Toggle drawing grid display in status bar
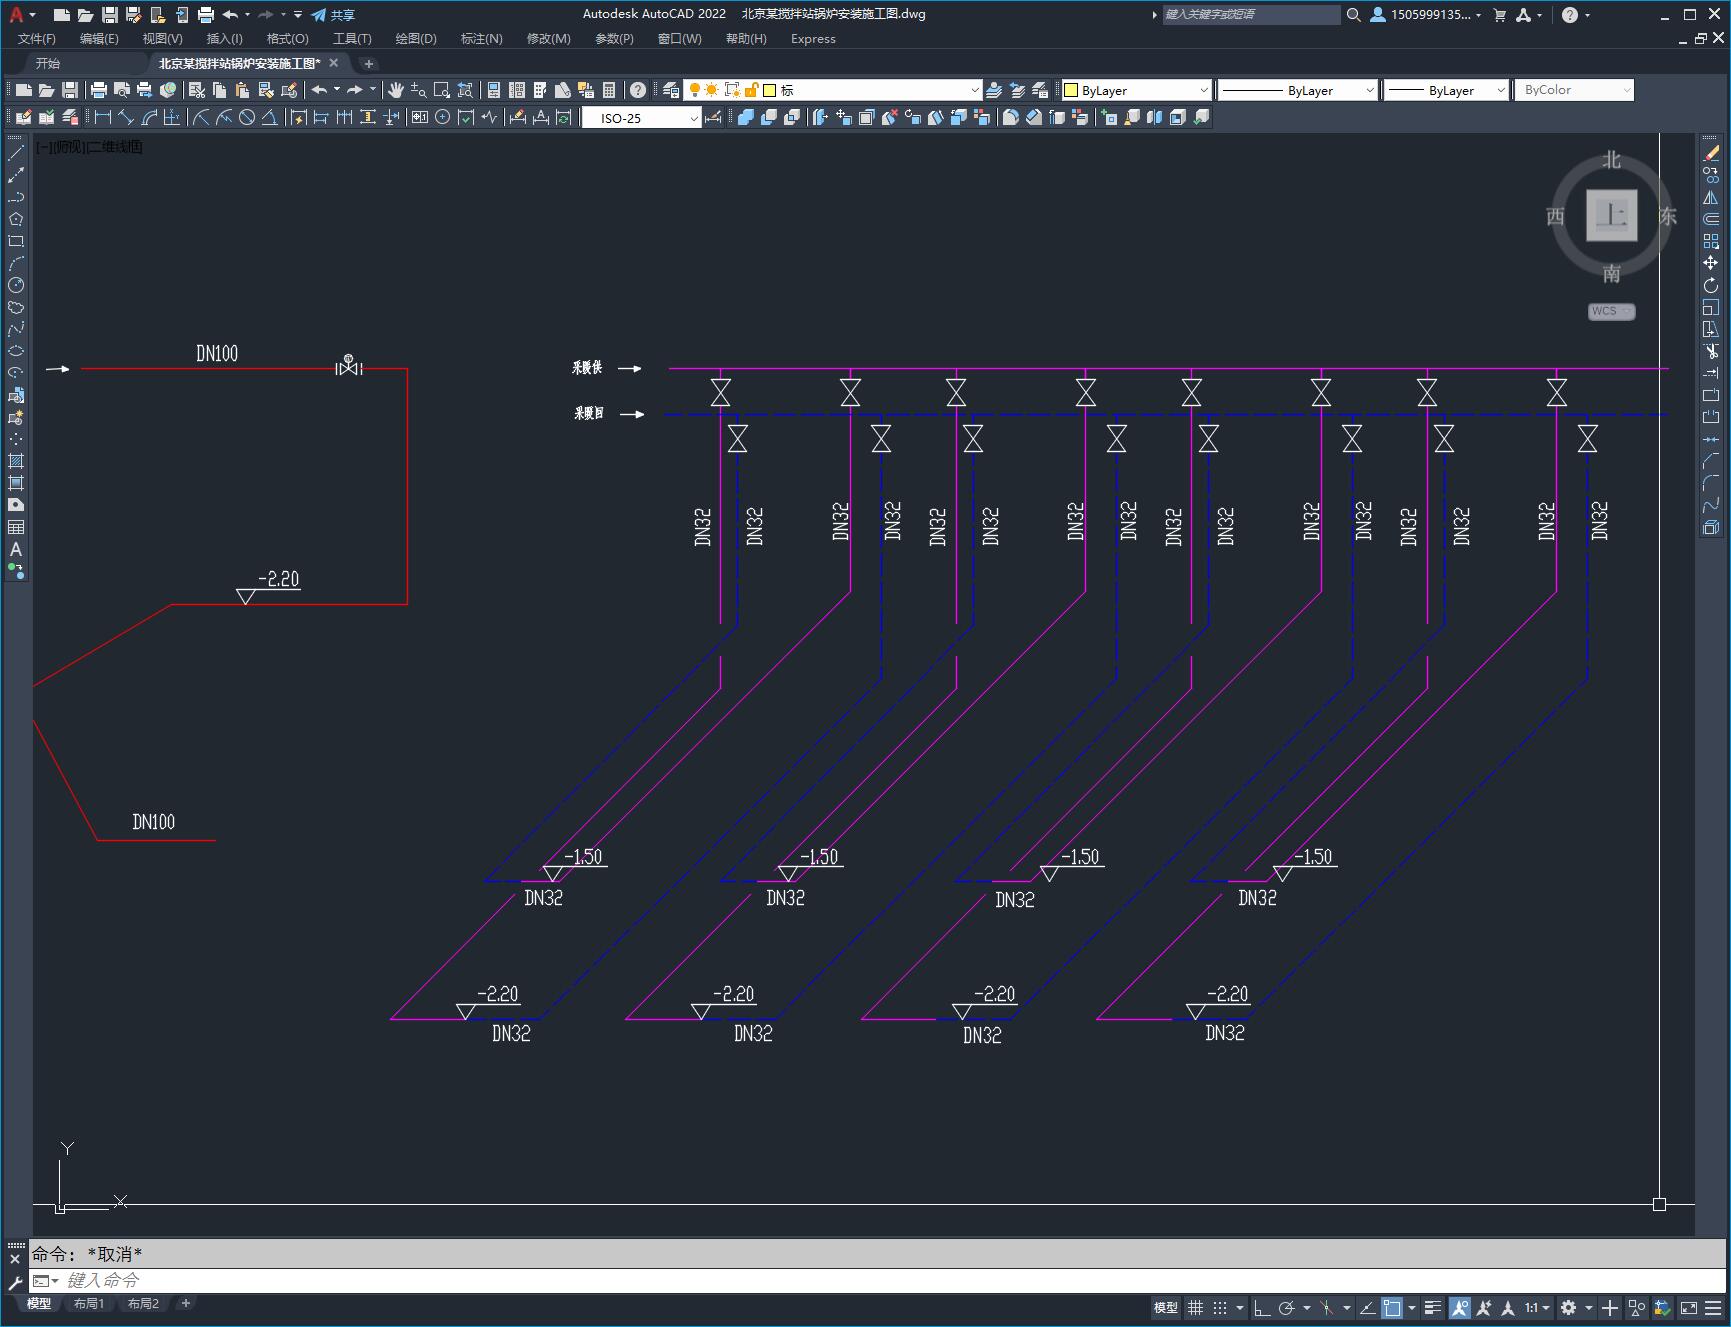The image size is (1731, 1327). [1195, 1308]
